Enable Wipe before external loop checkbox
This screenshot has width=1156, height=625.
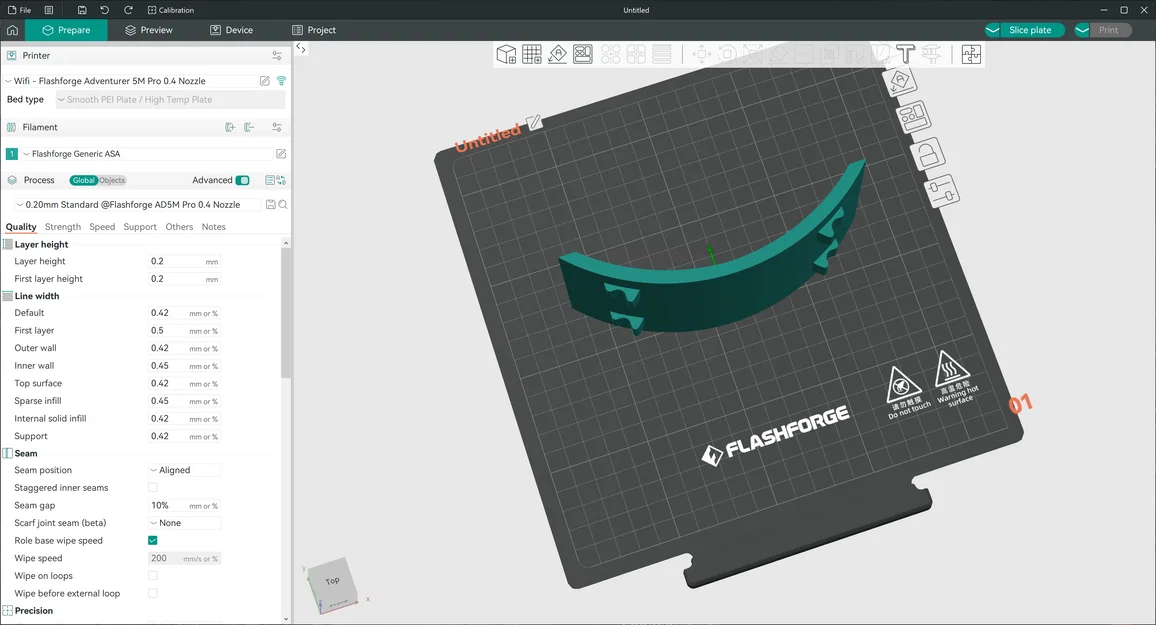[x=153, y=593]
